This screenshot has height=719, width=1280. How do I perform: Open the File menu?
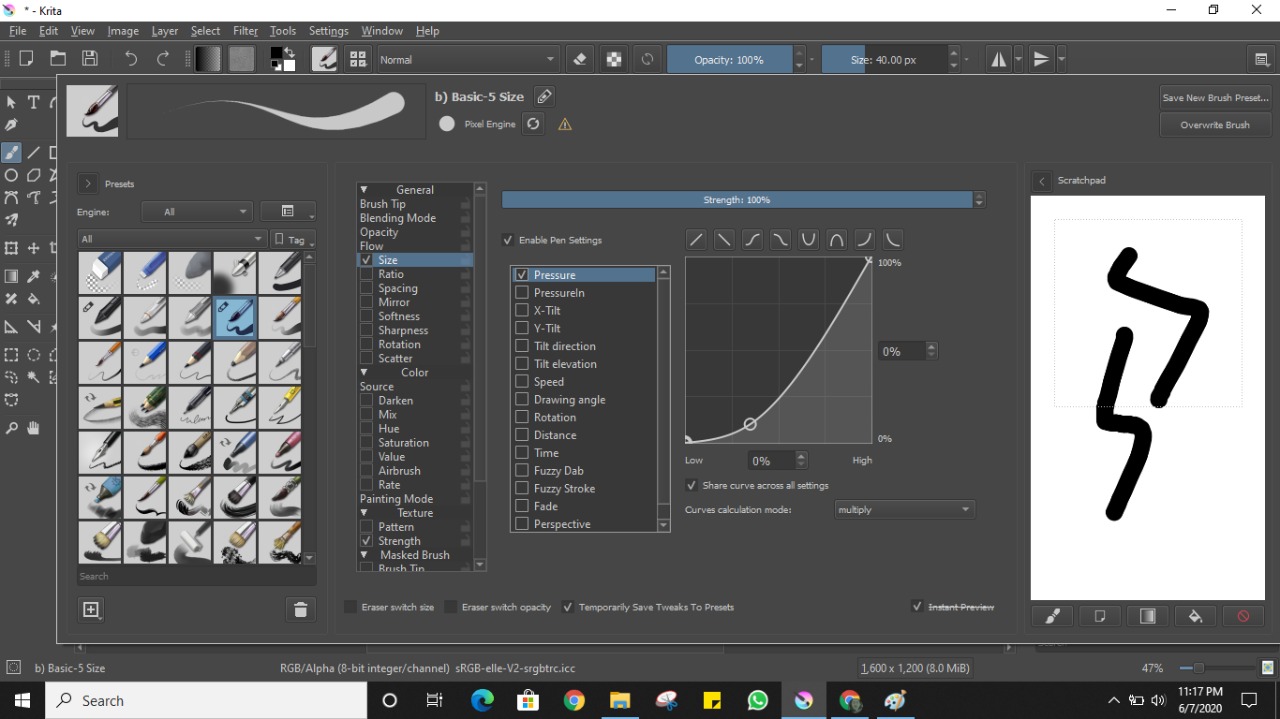(17, 31)
